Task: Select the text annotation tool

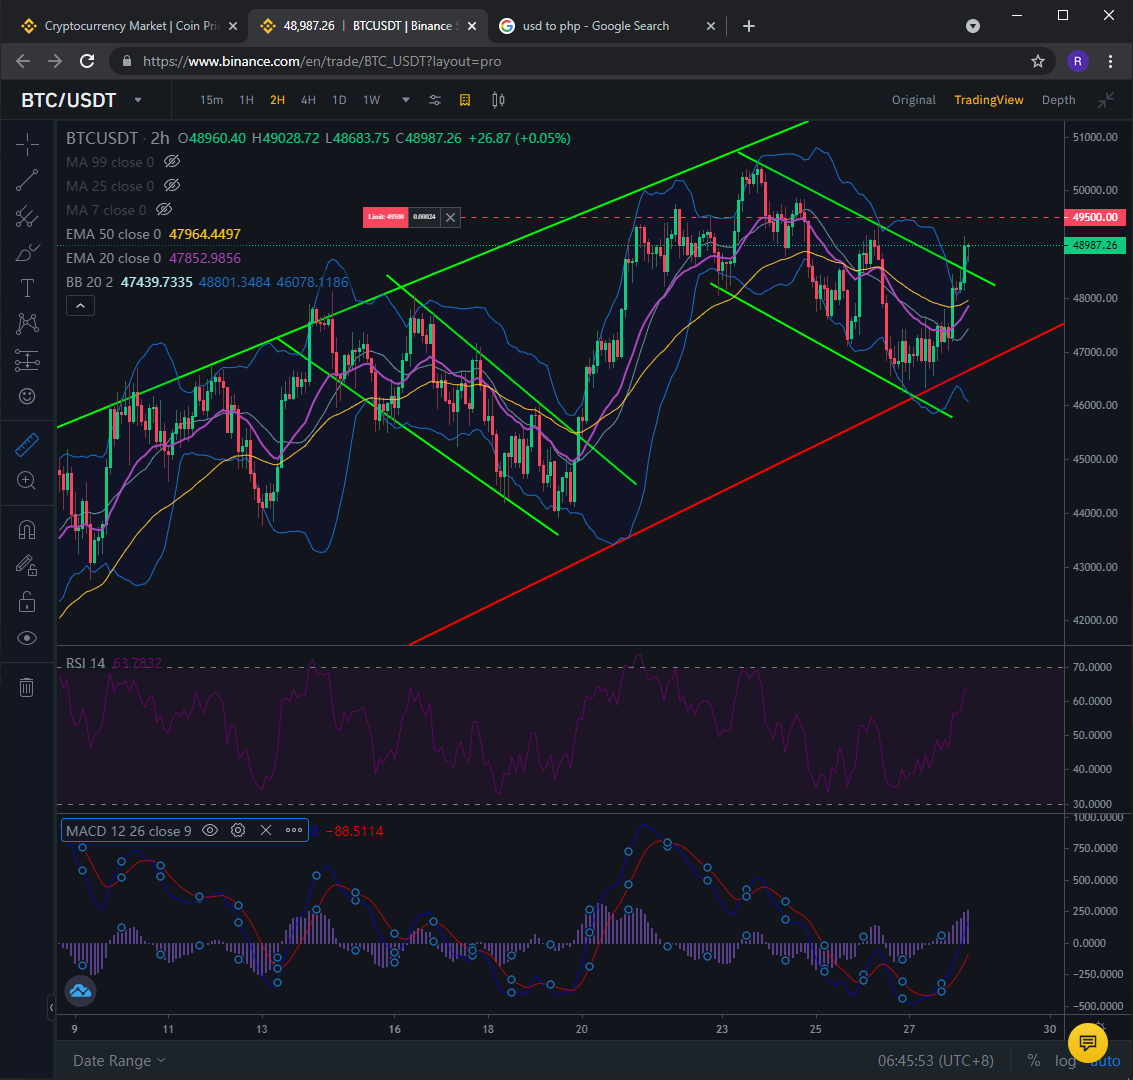Action: point(27,288)
